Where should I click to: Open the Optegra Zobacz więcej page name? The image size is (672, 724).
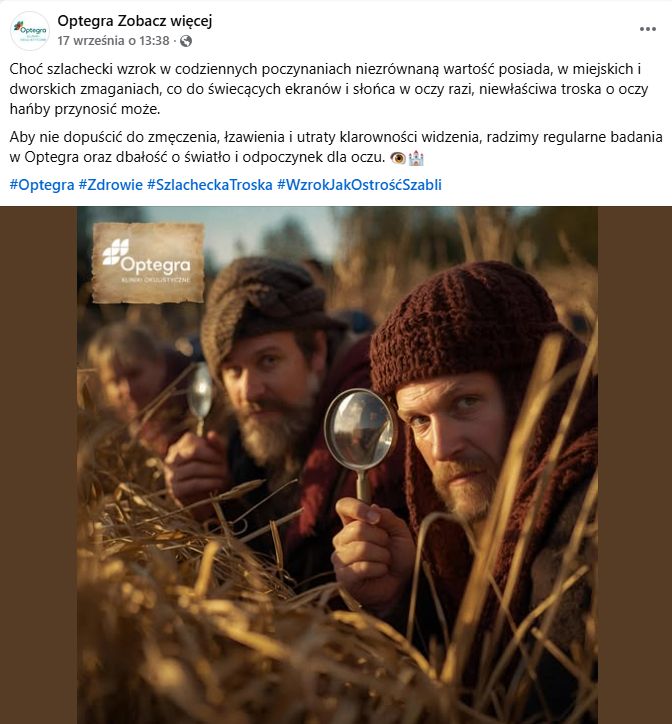tap(135, 21)
